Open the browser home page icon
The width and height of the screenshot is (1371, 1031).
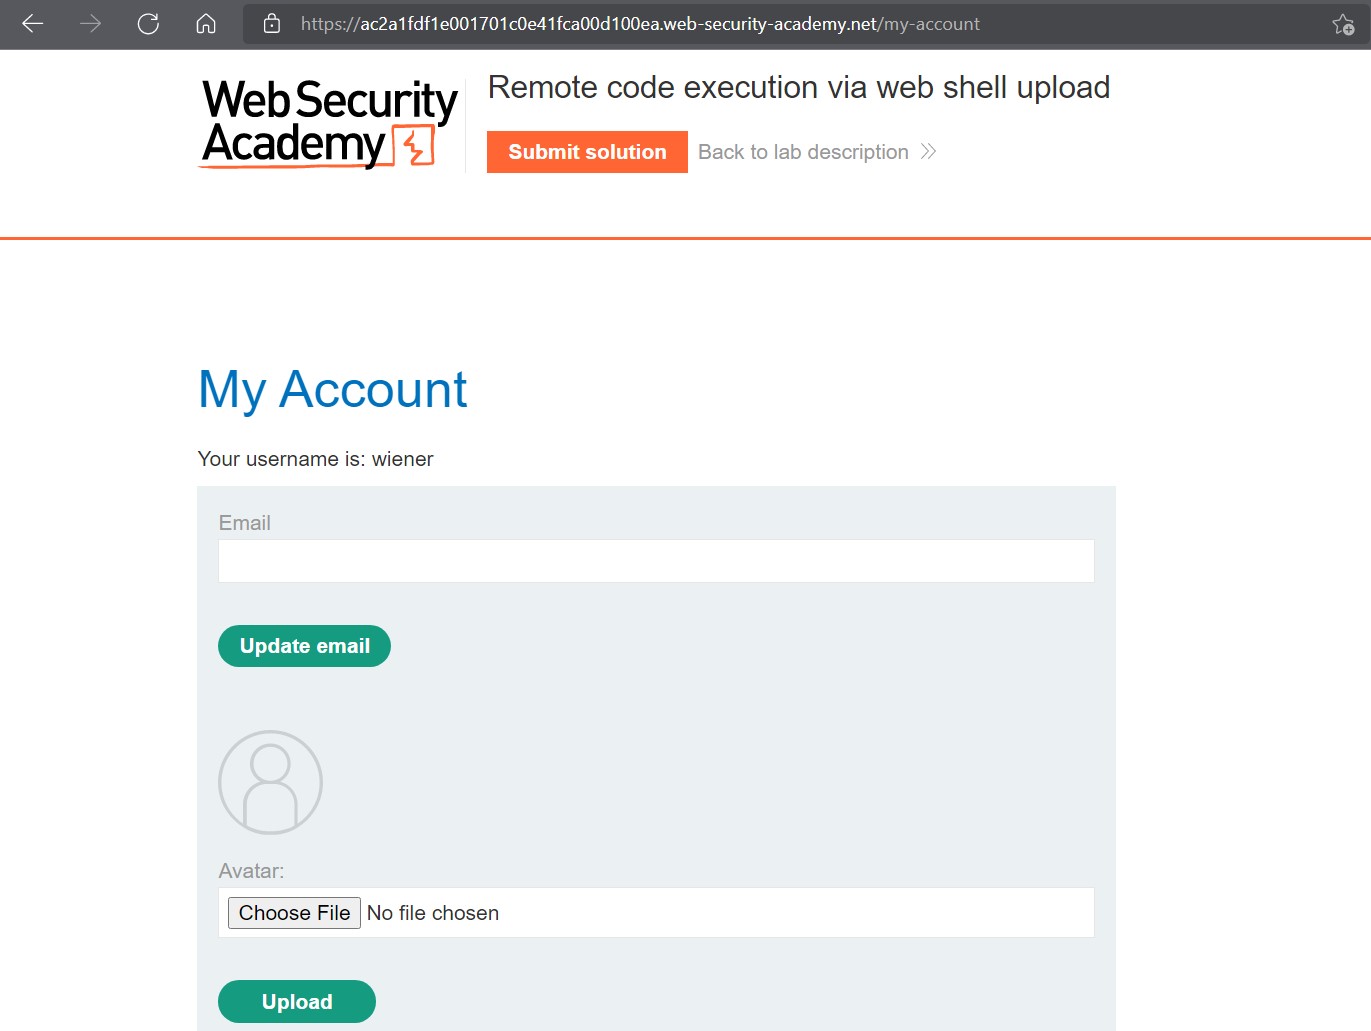[206, 24]
